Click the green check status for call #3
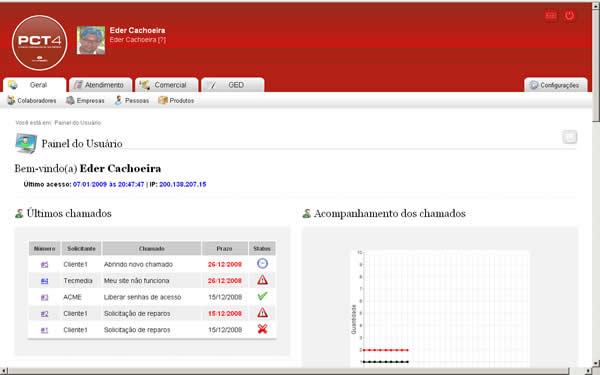 pyautogui.click(x=262, y=296)
